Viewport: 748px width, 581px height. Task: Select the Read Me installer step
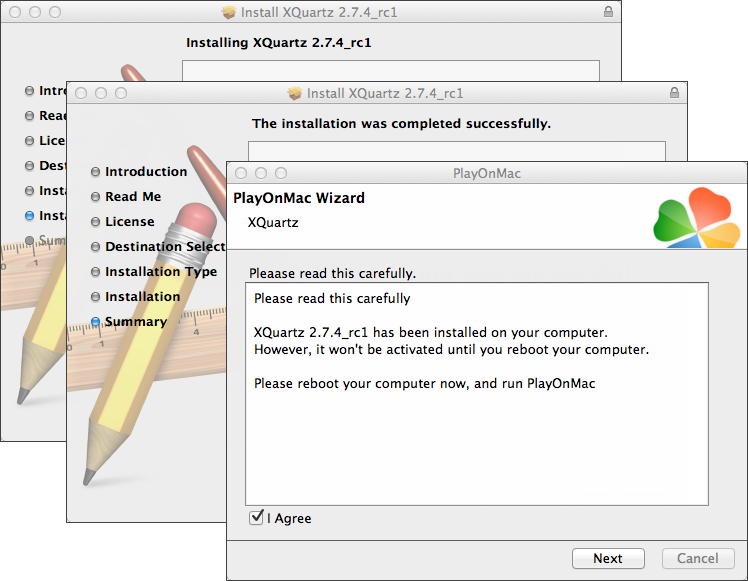click(133, 197)
